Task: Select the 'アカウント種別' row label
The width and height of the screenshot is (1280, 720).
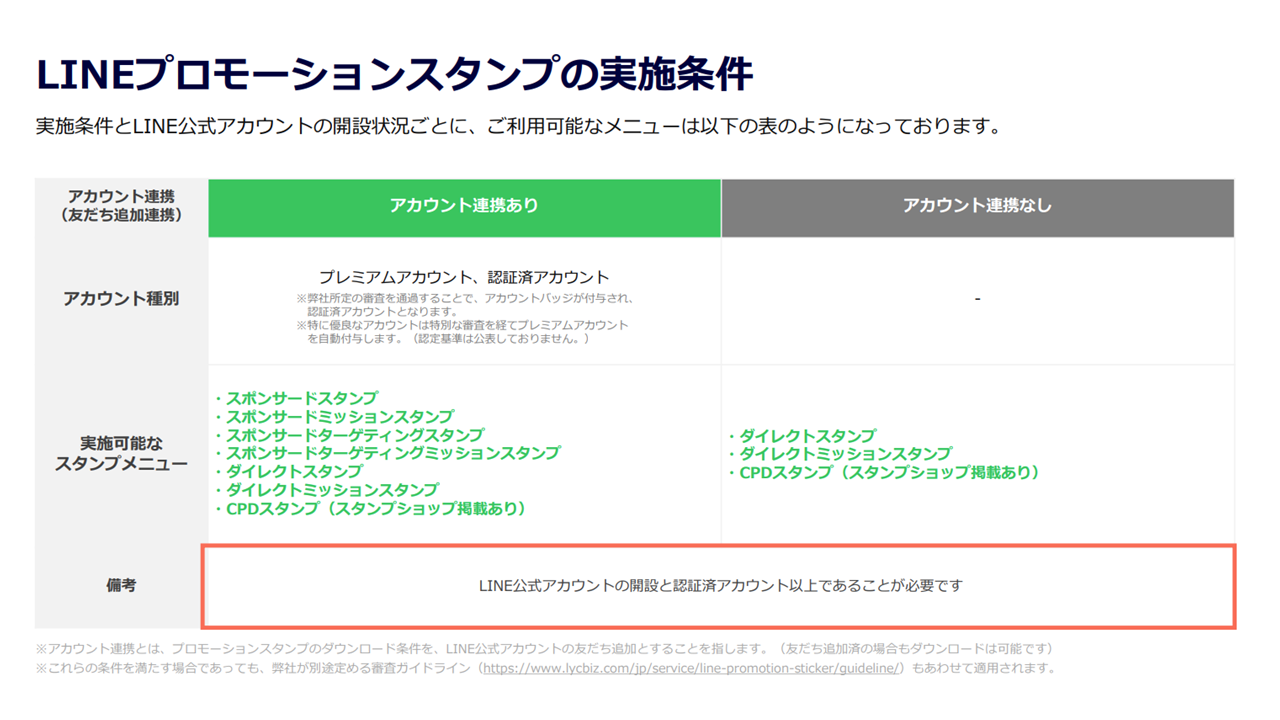Action: pos(121,299)
